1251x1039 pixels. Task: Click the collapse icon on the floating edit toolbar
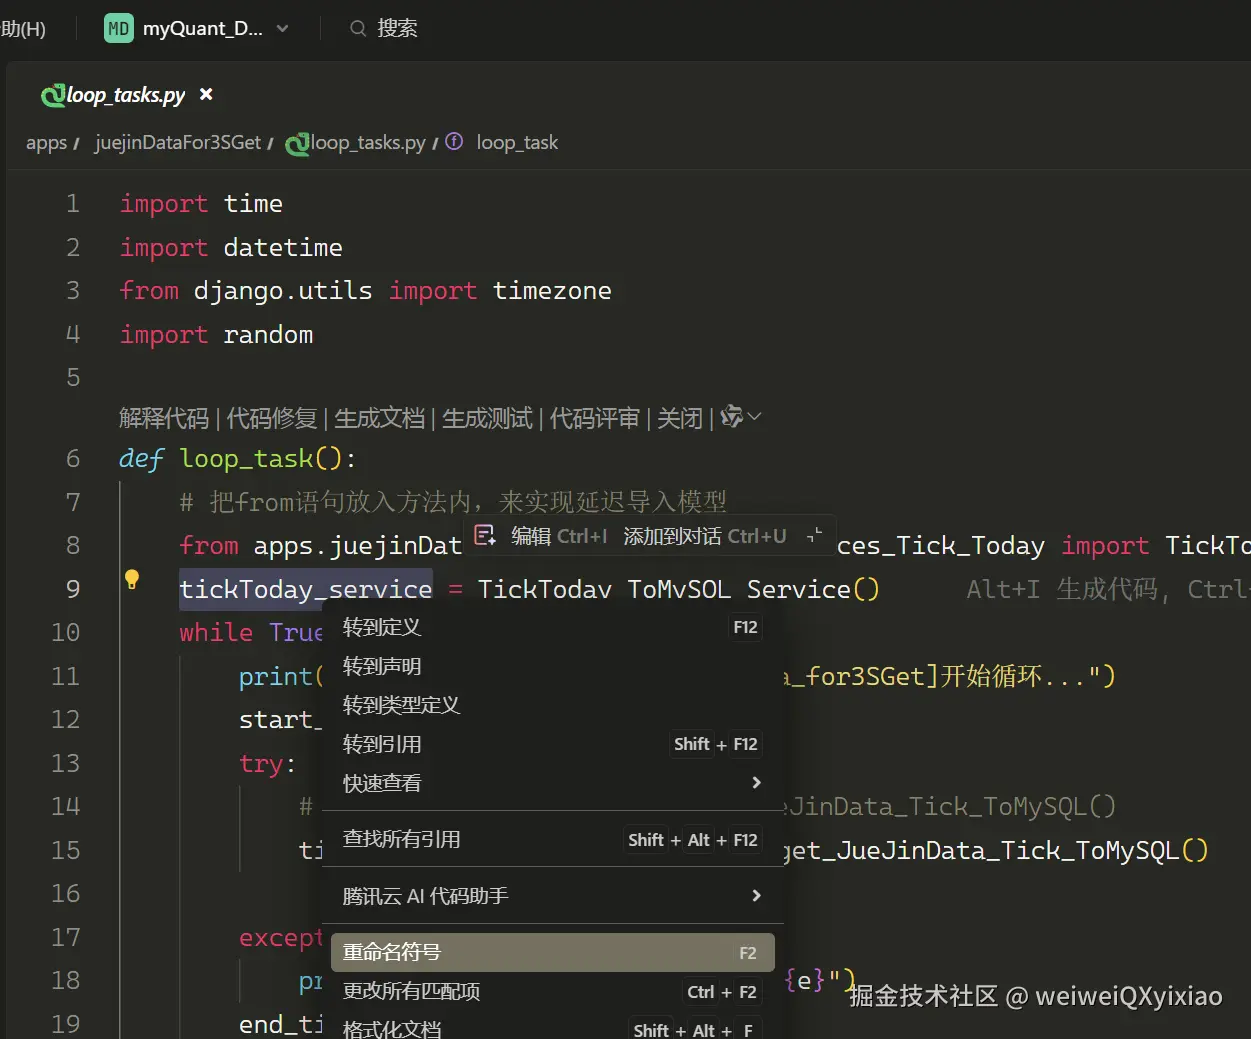pyautogui.click(x=815, y=535)
